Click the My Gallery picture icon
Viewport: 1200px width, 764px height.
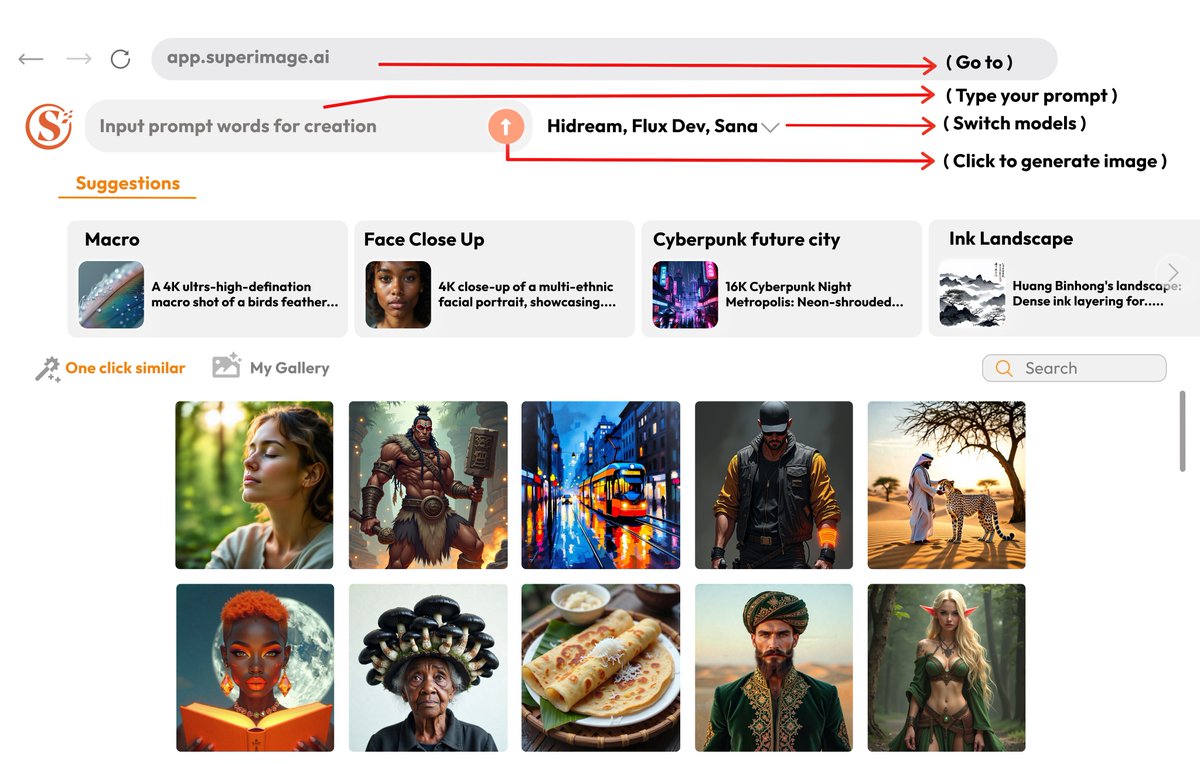[227, 366]
